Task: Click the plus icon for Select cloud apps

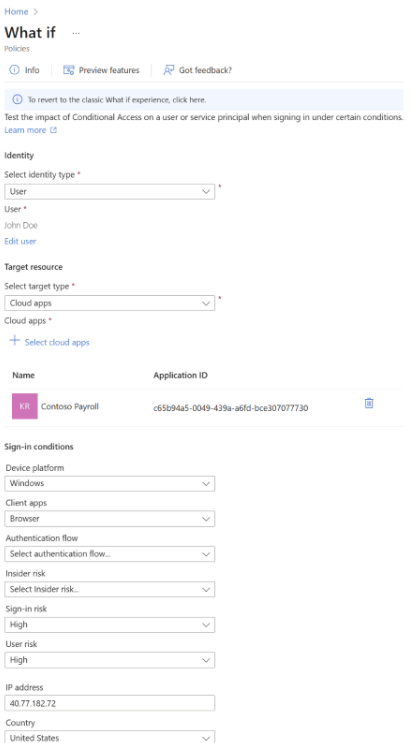Action: pyautogui.click(x=15, y=341)
